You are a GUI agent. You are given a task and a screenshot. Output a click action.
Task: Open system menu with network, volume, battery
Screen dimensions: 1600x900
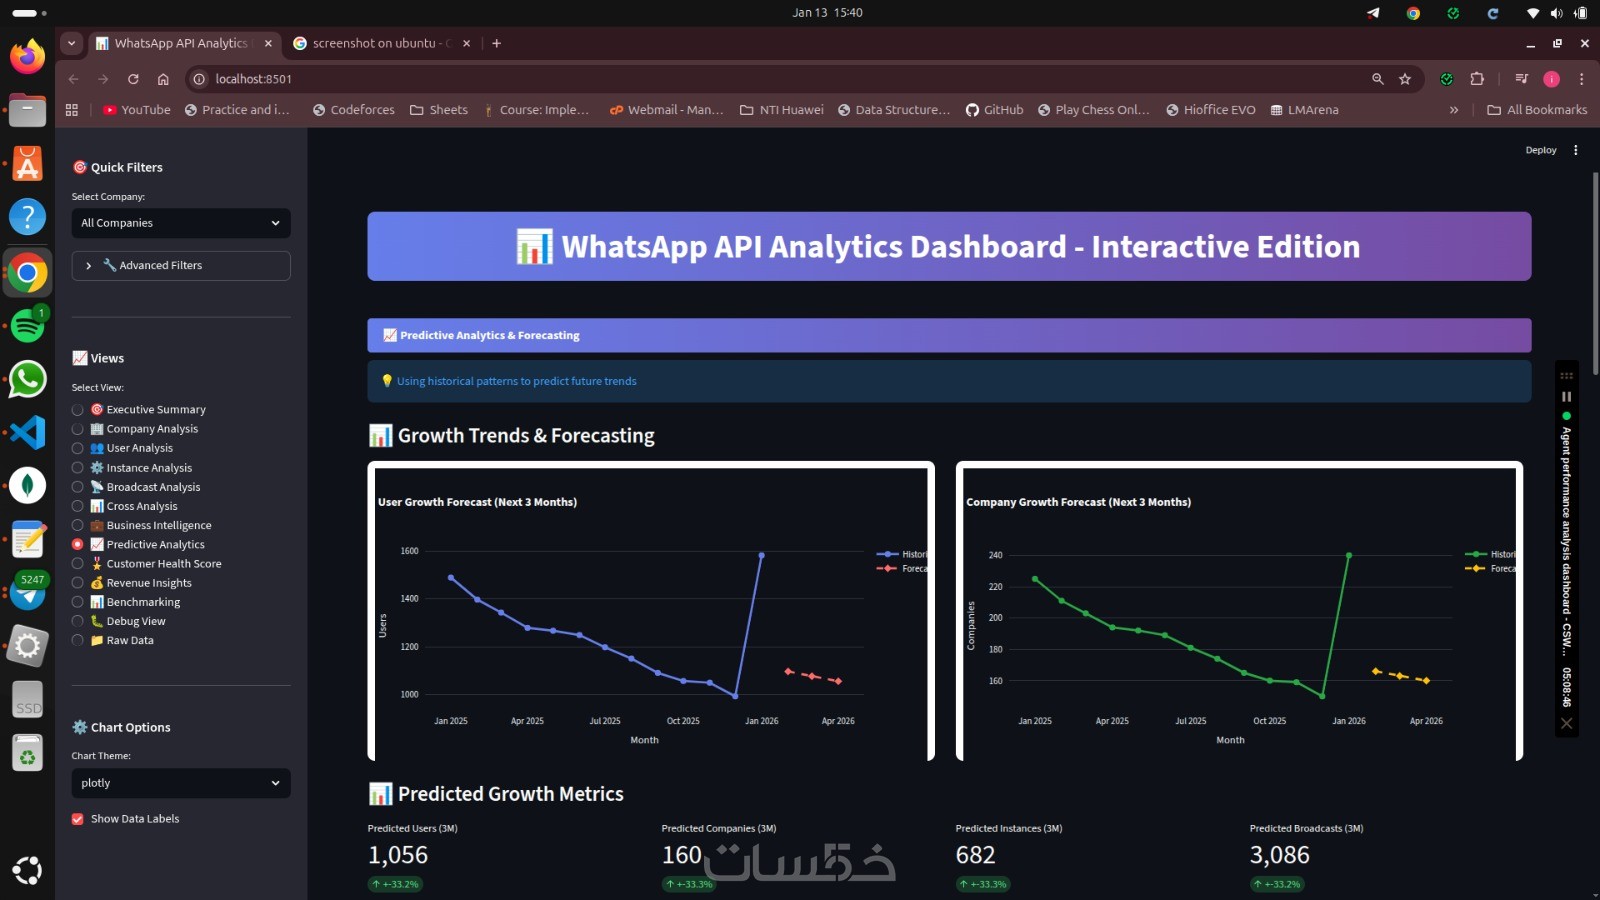1556,13
